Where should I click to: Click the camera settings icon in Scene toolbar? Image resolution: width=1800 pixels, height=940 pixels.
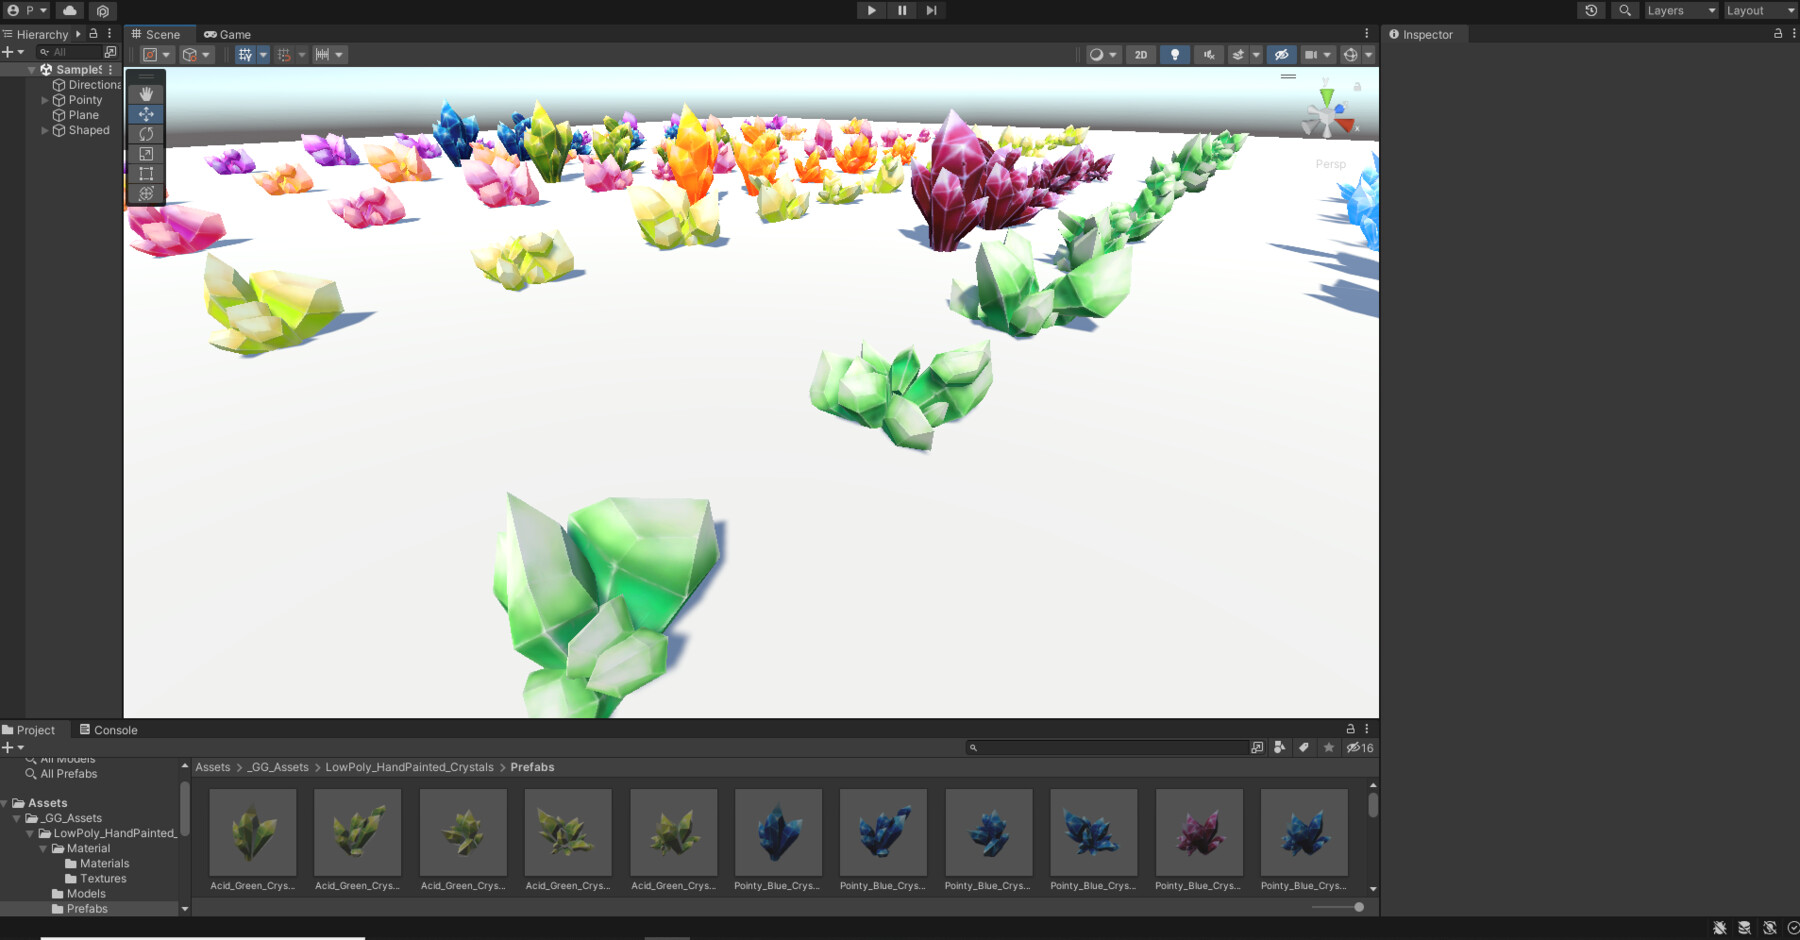(1313, 54)
